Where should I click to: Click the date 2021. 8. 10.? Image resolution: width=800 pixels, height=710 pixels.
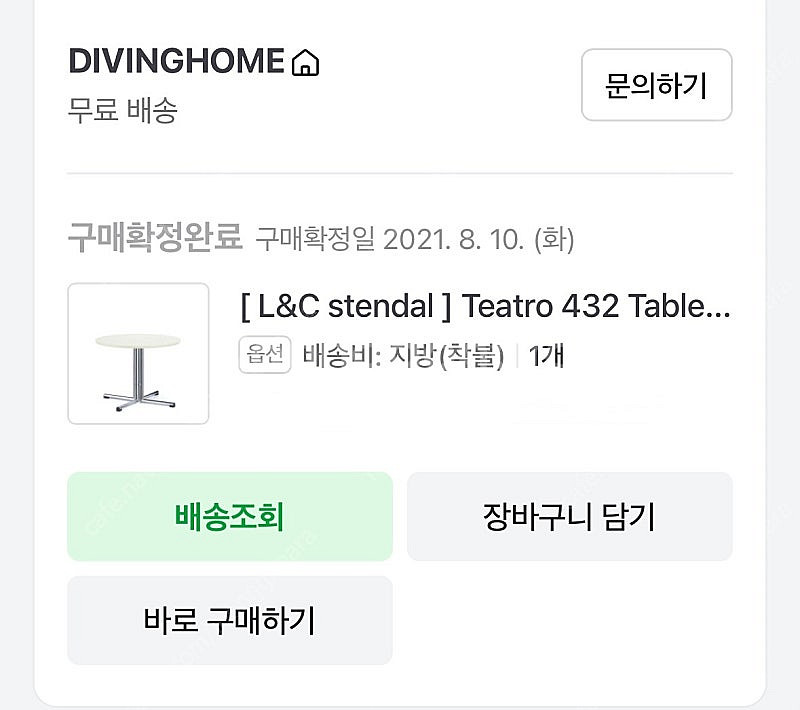point(454,239)
